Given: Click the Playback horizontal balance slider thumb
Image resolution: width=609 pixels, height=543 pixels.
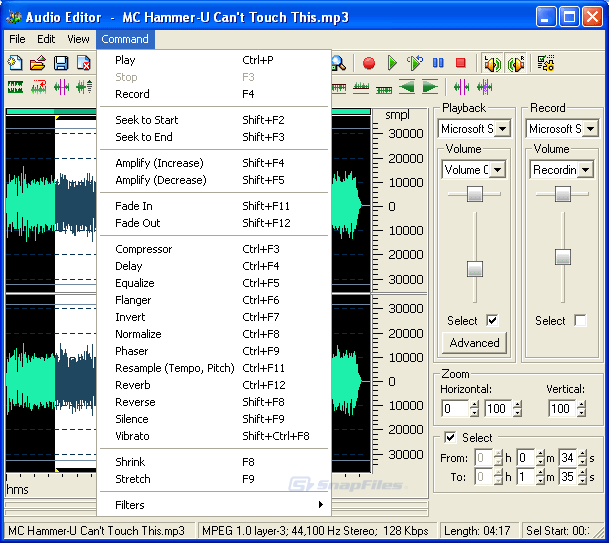Looking at the screenshot, I should coord(474,194).
